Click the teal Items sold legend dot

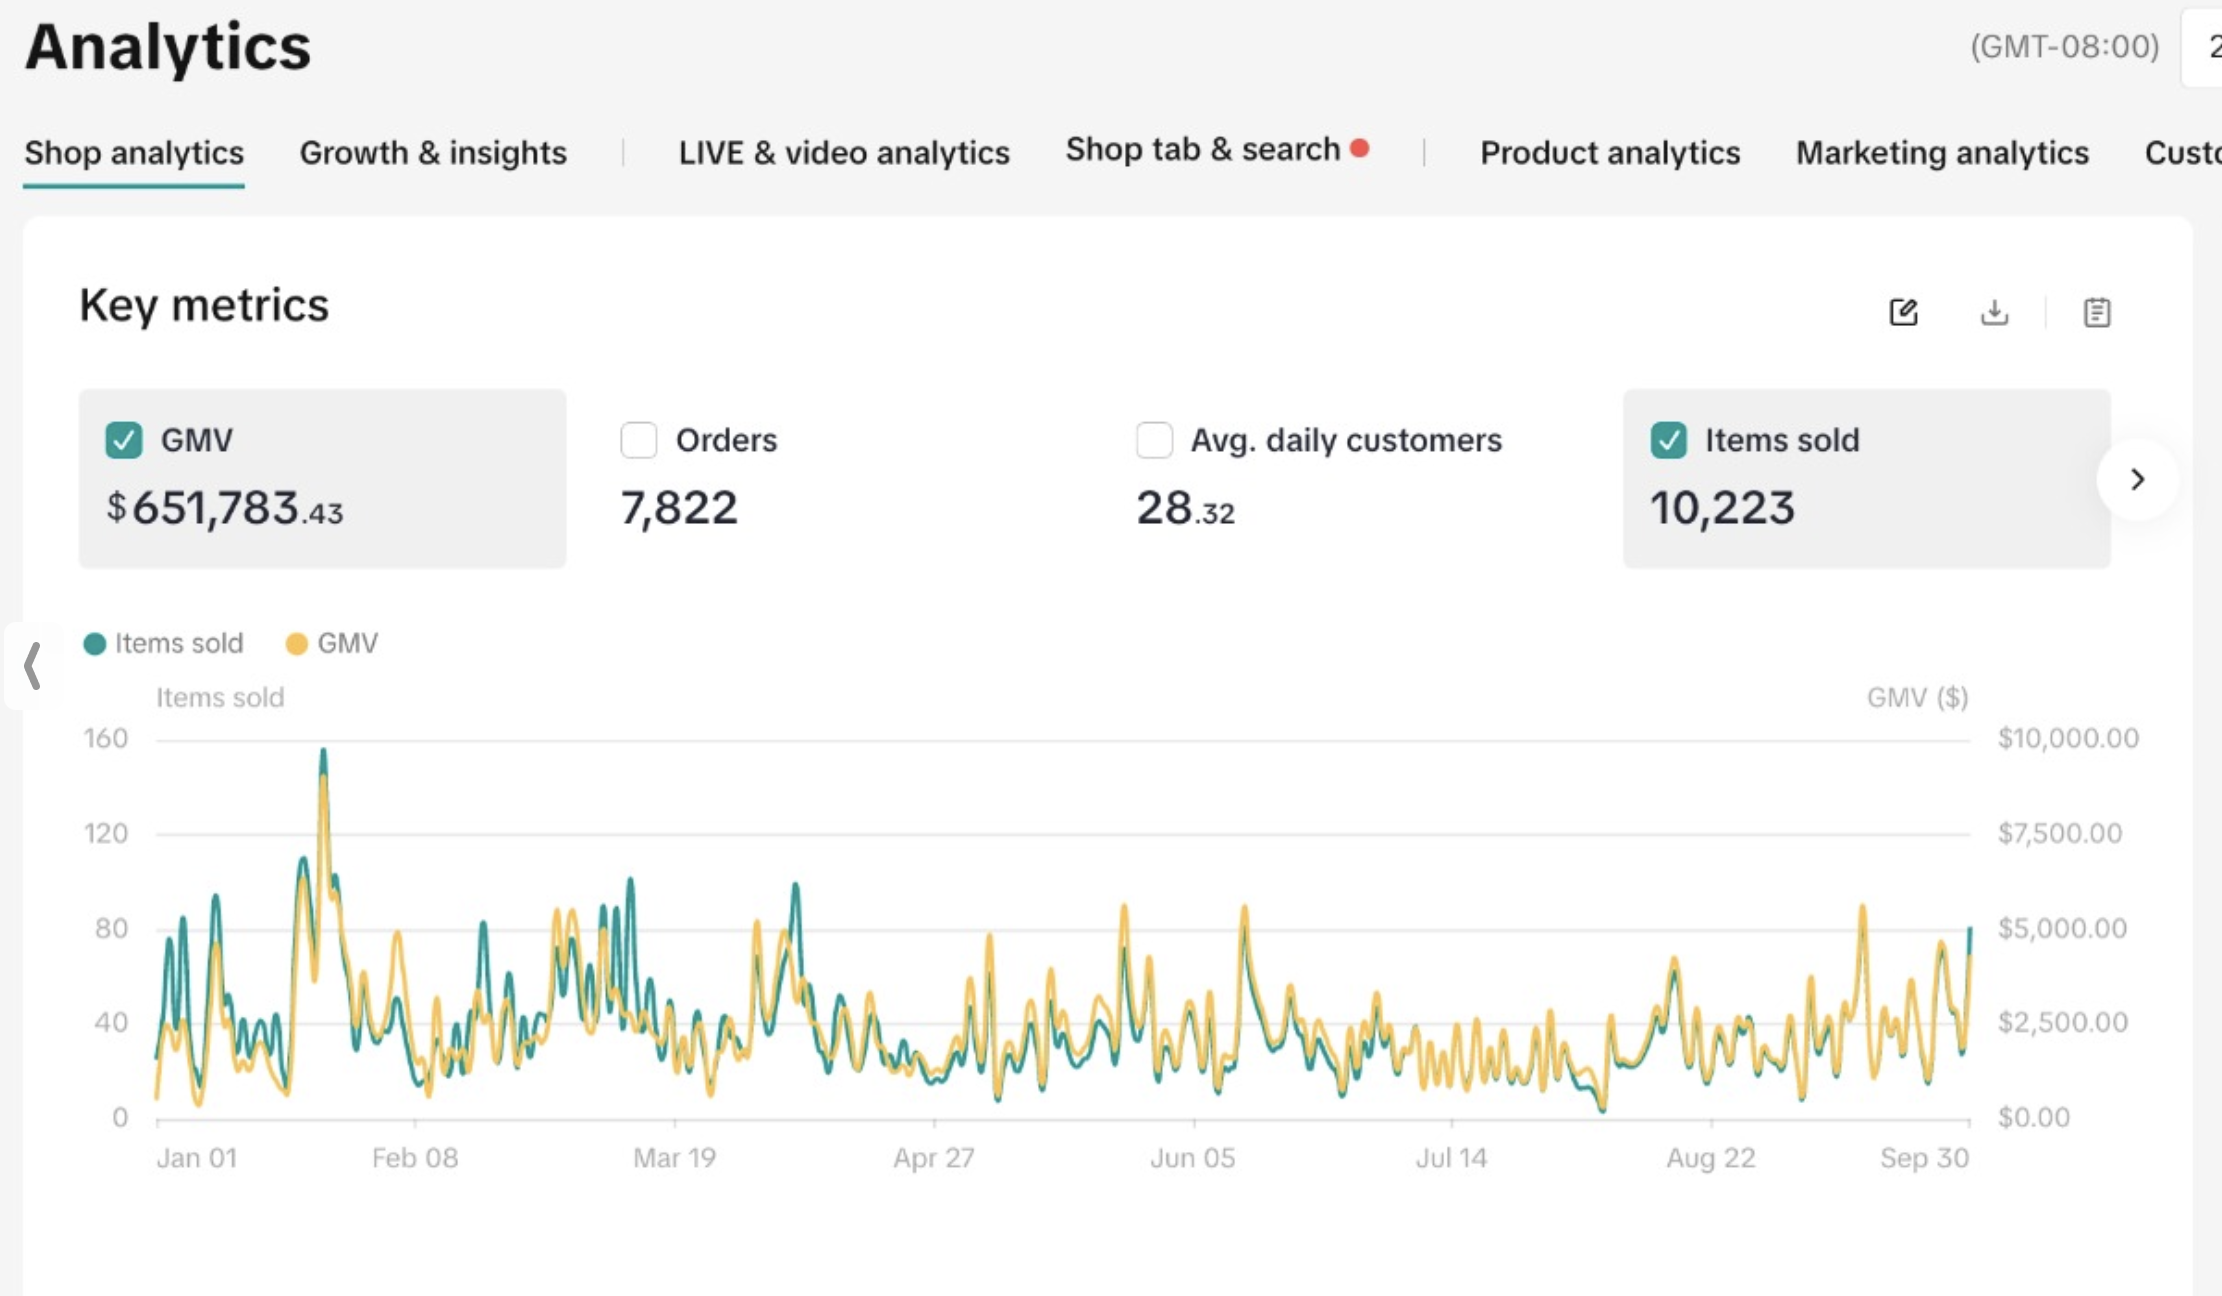click(x=95, y=644)
